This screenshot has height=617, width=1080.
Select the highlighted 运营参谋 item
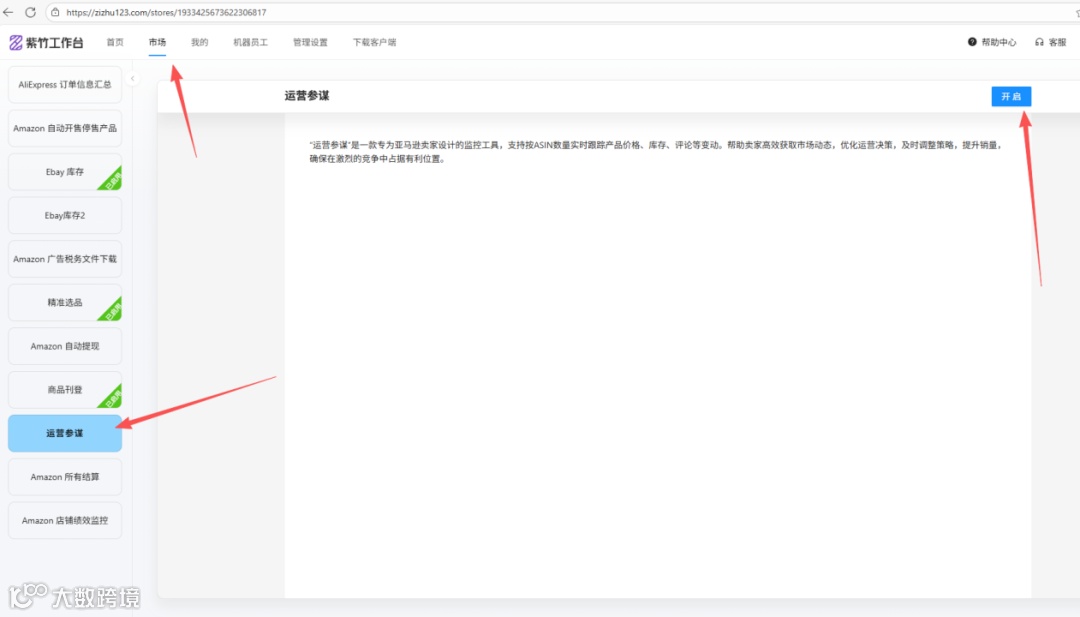(x=65, y=433)
